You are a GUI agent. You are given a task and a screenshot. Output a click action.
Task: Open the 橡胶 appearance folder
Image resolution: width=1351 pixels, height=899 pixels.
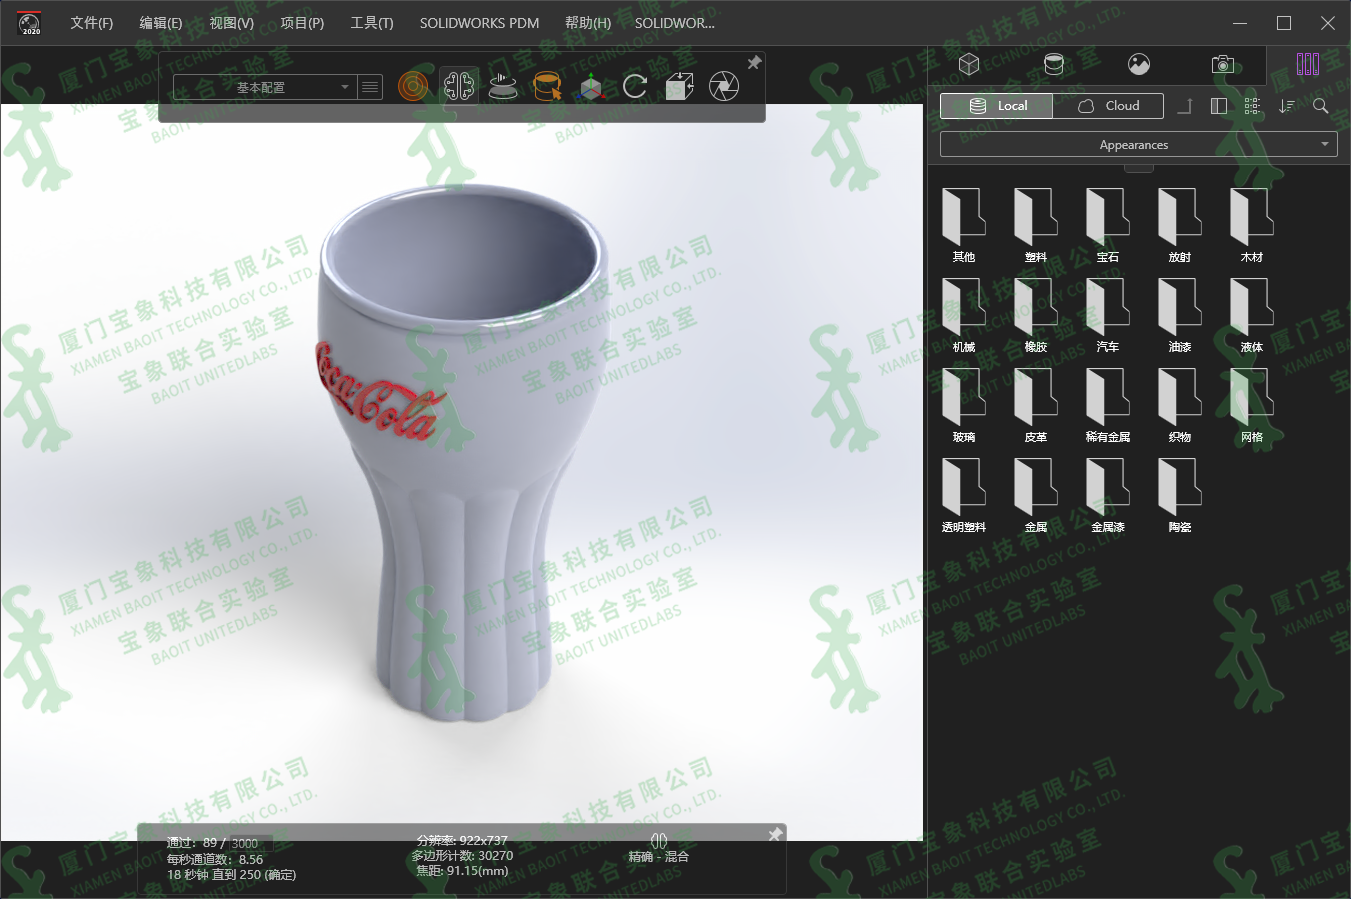1036,315
